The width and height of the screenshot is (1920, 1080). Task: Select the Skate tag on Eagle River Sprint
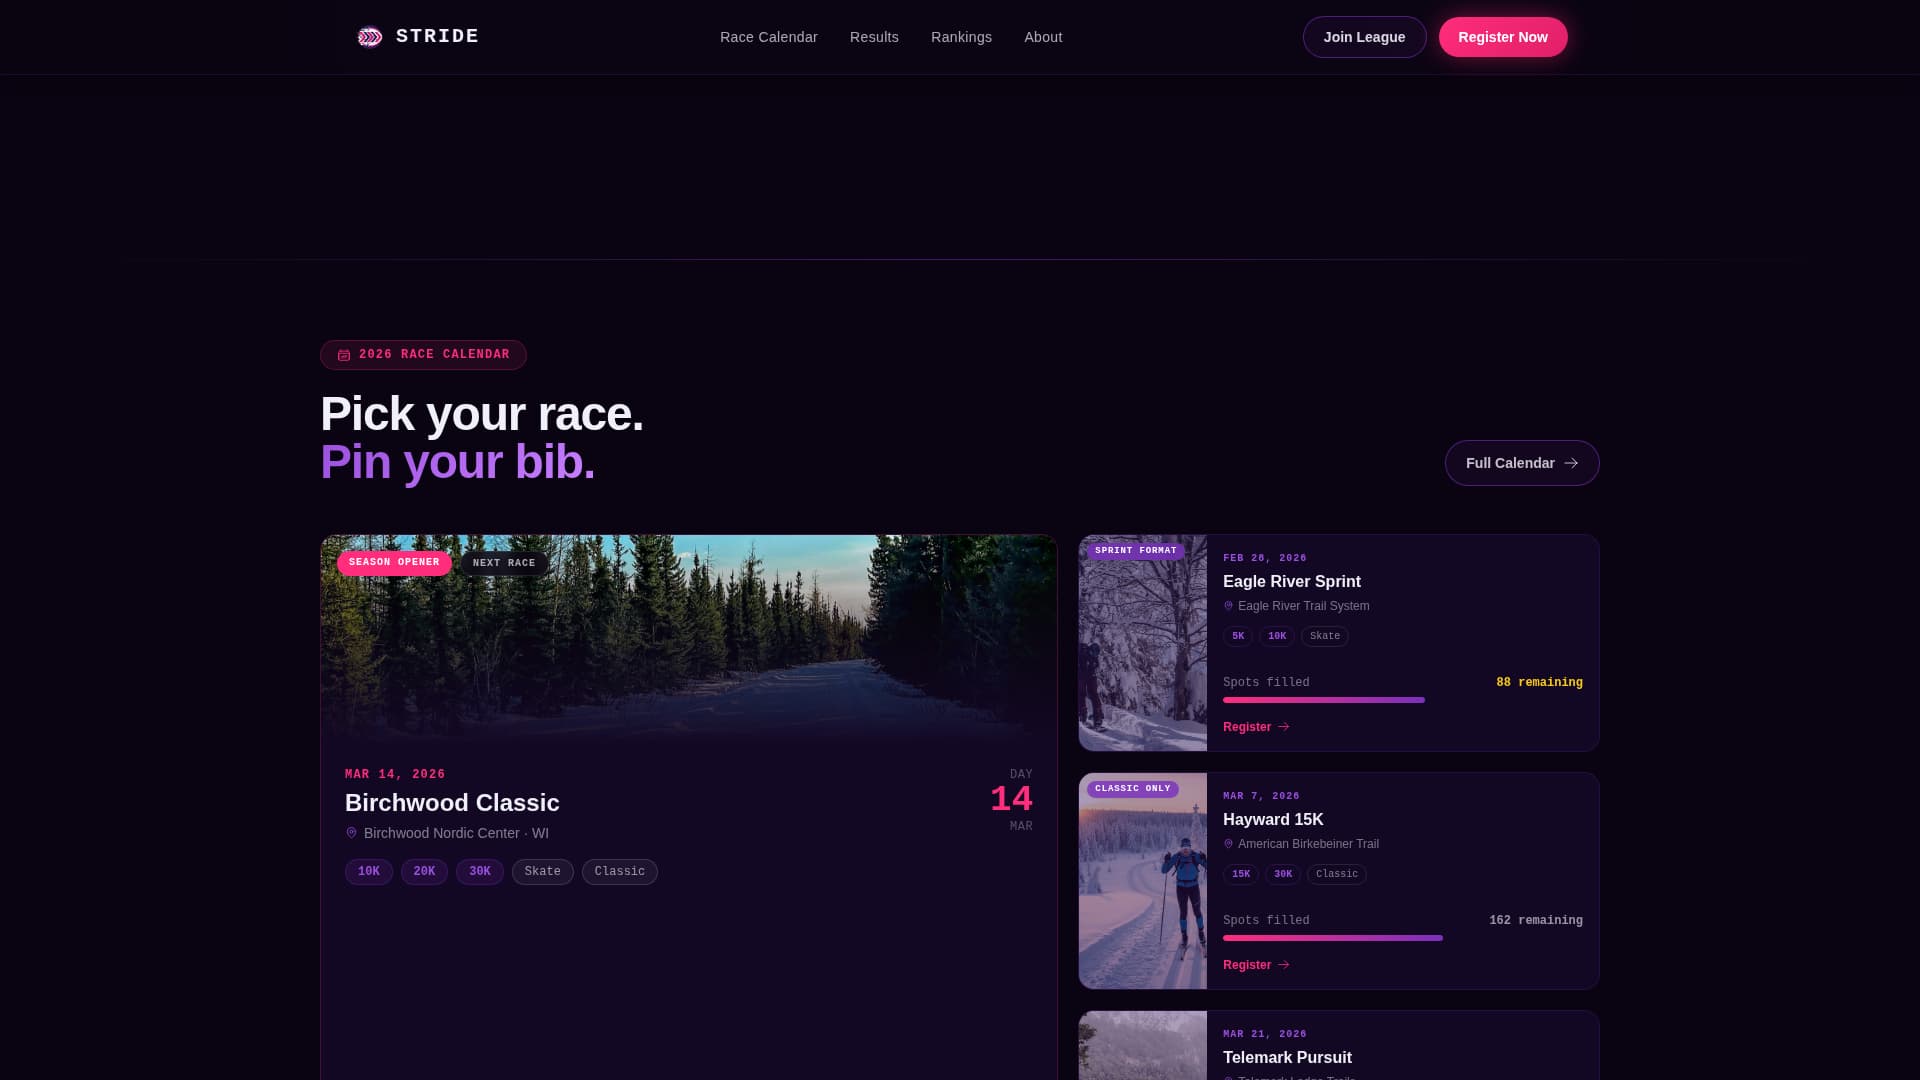pos(1325,636)
